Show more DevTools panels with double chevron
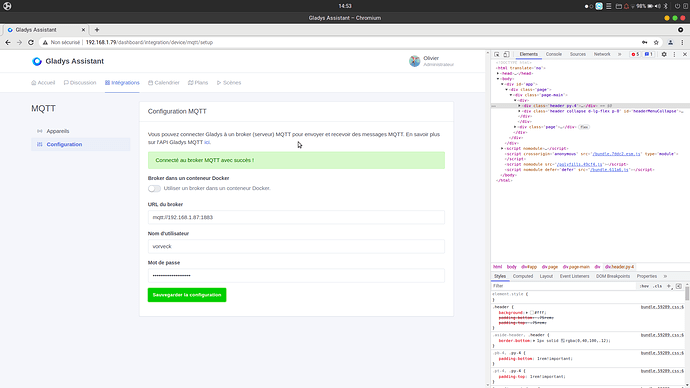The image size is (690, 388). pyautogui.click(x=620, y=54)
